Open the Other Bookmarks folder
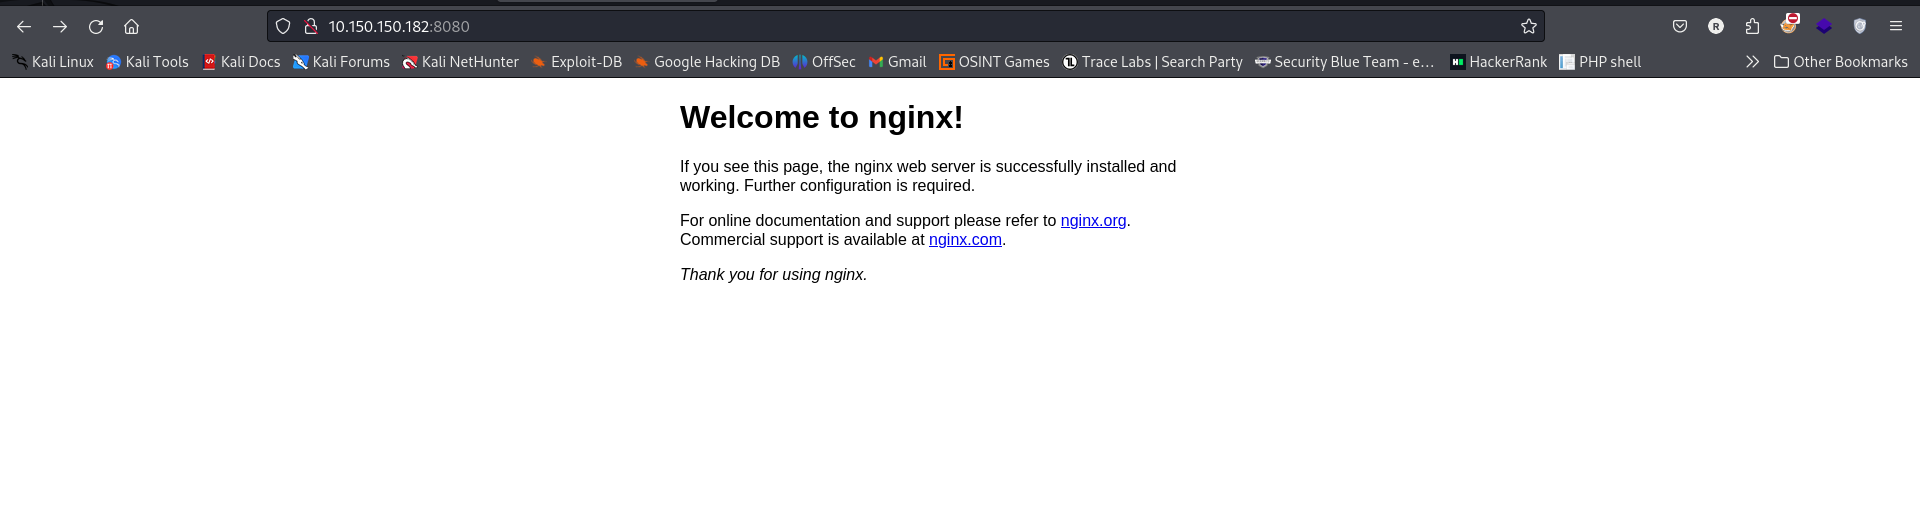The height and width of the screenshot is (516, 1920). pyautogui.click(x=1840, y=62)
